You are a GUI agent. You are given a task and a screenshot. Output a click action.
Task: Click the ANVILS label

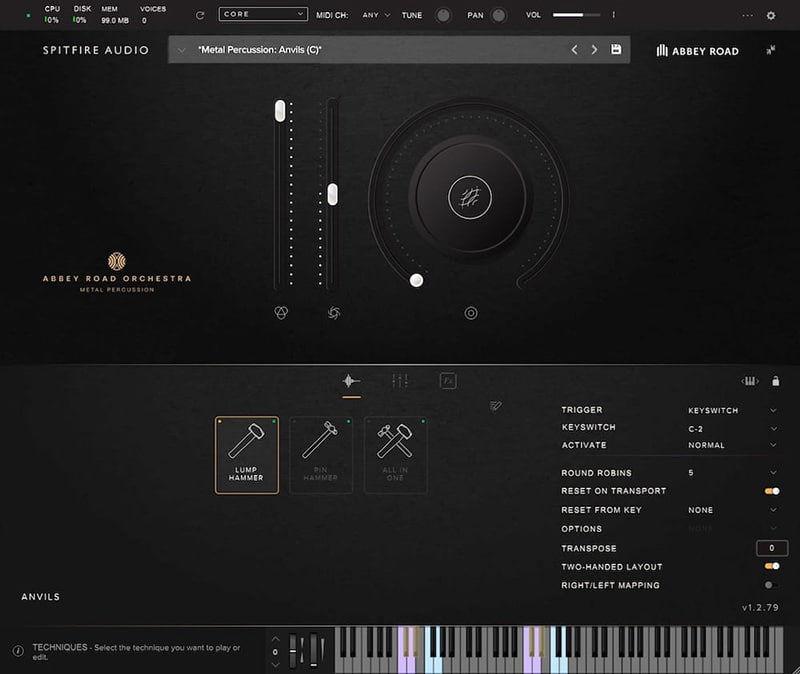click(41, 596)
